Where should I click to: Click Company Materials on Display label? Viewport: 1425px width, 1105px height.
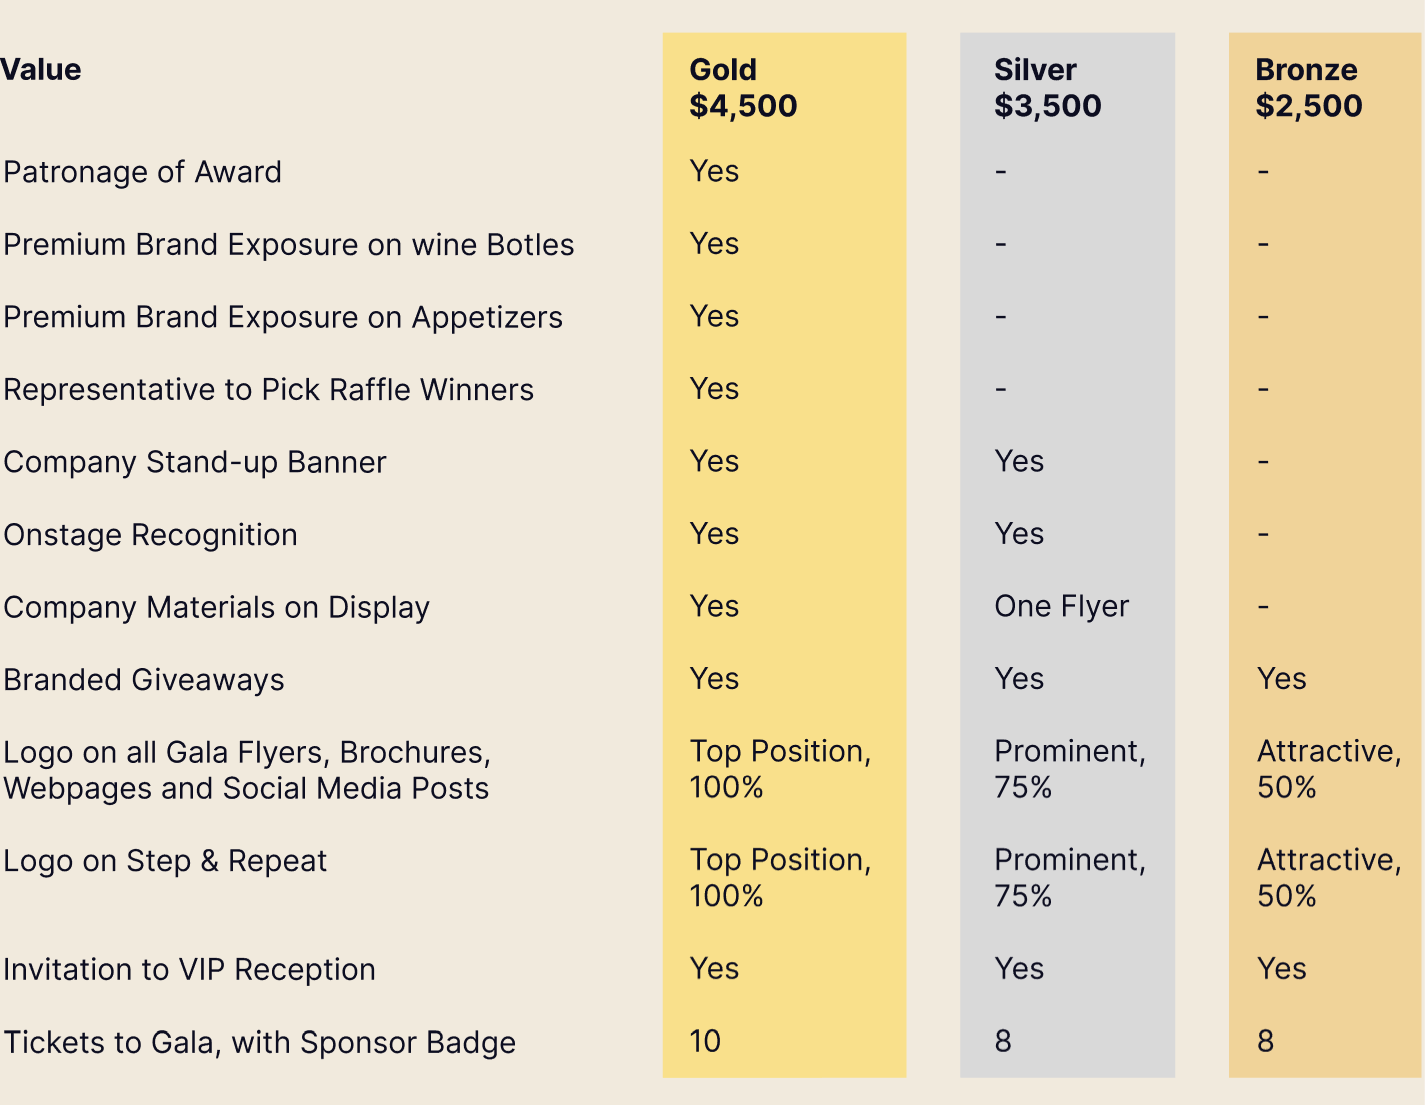click(x=217, y=608)
